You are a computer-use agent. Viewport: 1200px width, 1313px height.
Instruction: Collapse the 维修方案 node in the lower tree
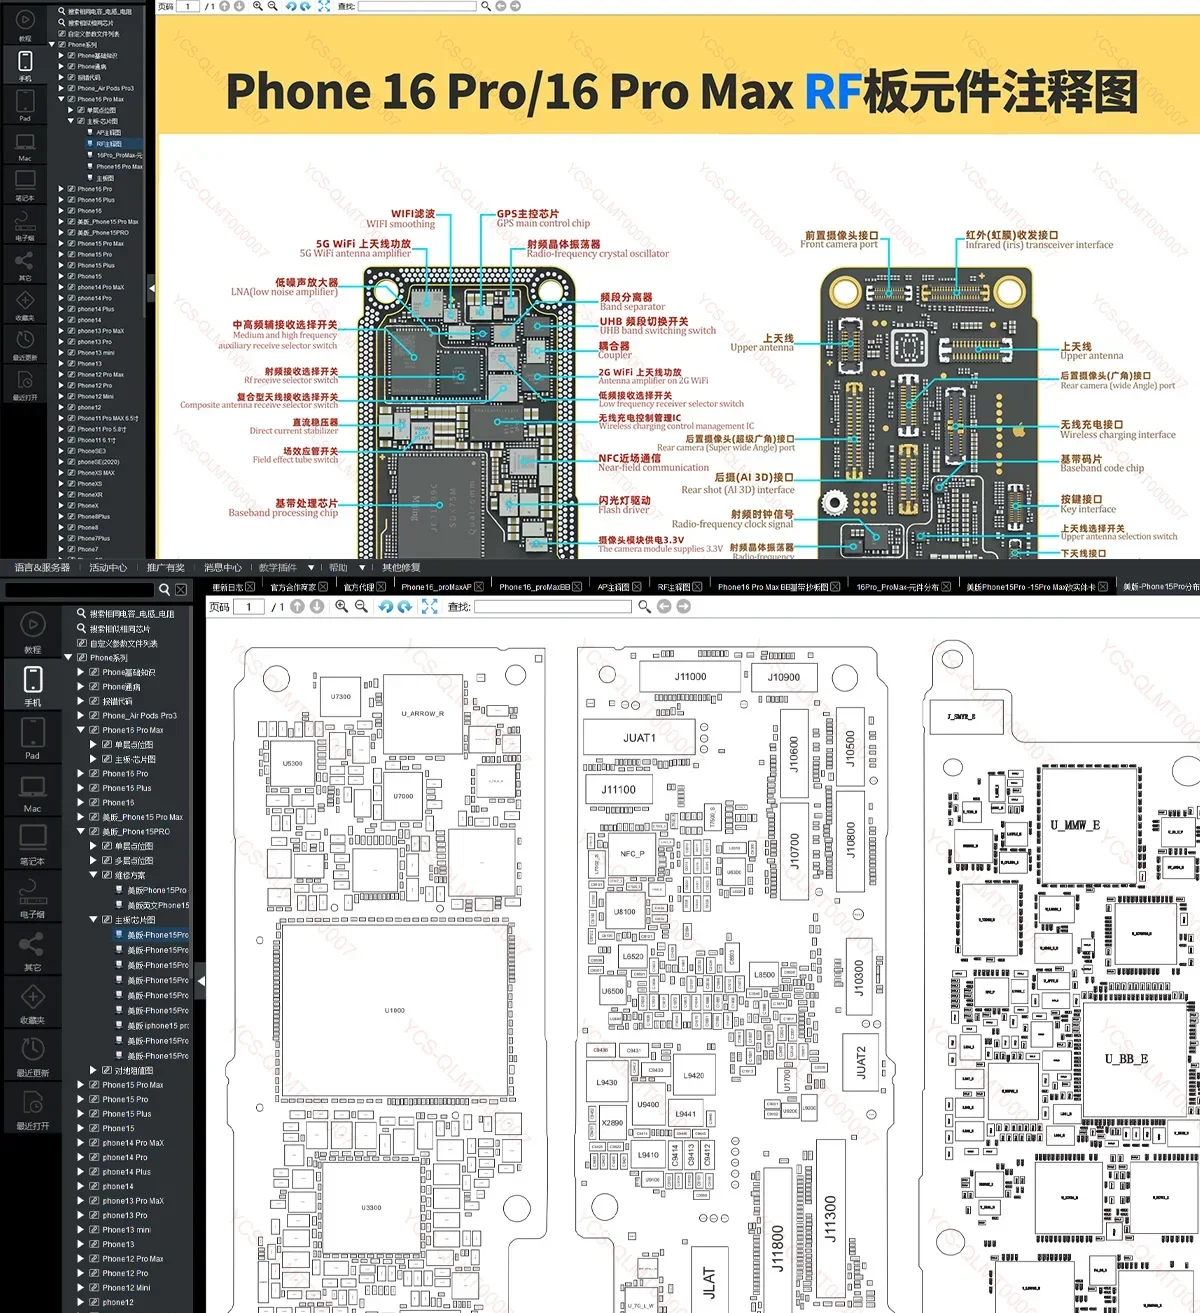click(x=94, y=875)
